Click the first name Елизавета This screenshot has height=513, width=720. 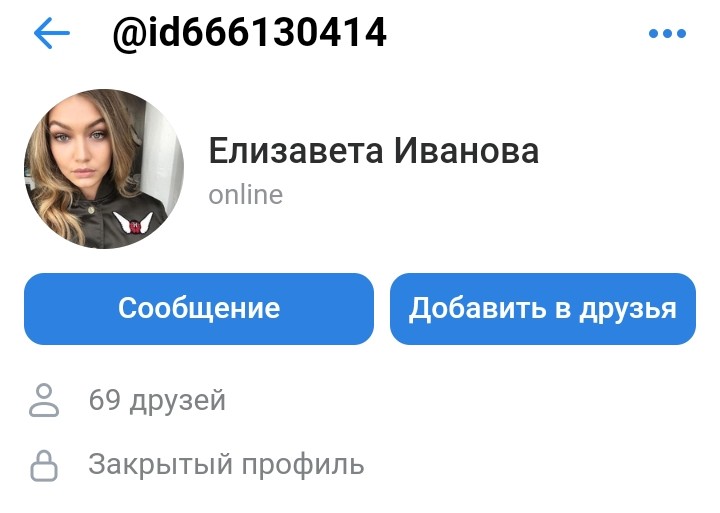pyautogui.click(x=296, y=151)
